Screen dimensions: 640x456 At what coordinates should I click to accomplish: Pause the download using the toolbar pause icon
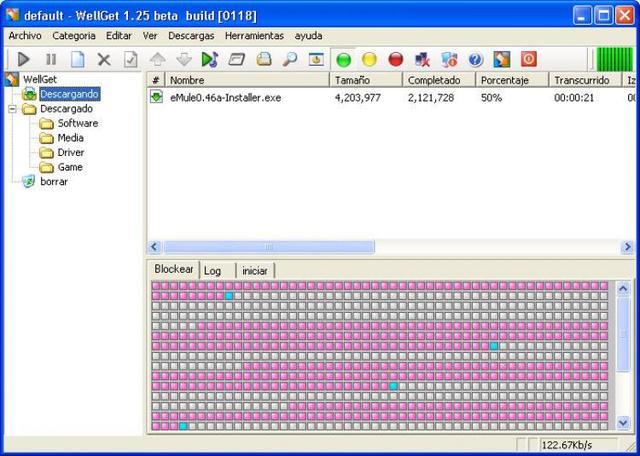[51, 60]
